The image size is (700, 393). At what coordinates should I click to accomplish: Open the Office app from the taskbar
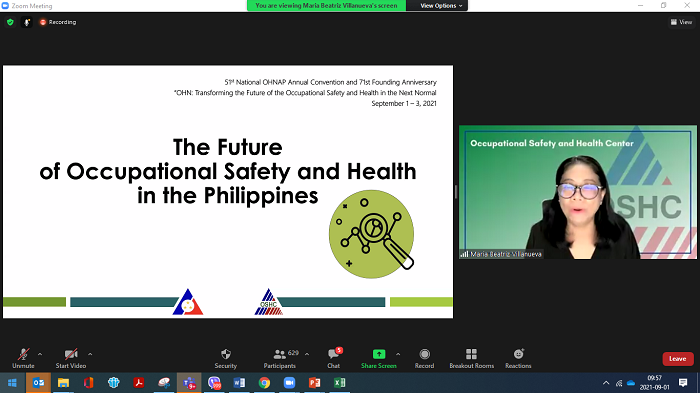click(88, 383)
